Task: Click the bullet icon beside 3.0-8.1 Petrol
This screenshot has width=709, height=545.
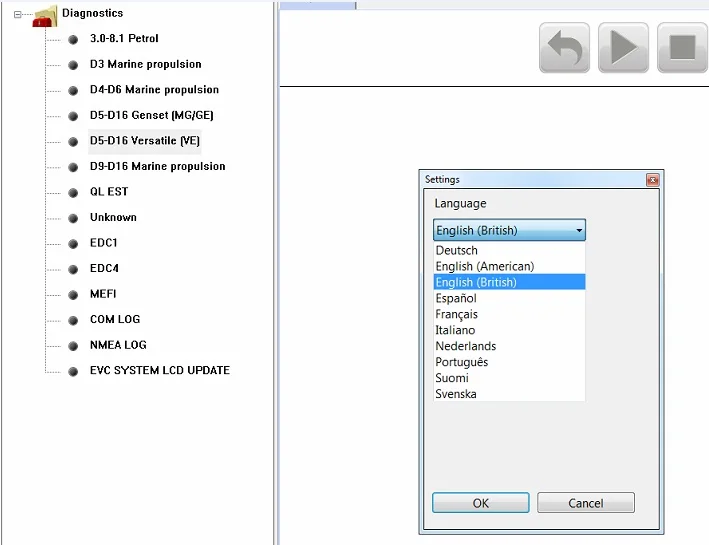Action: [x=73, y=40]
